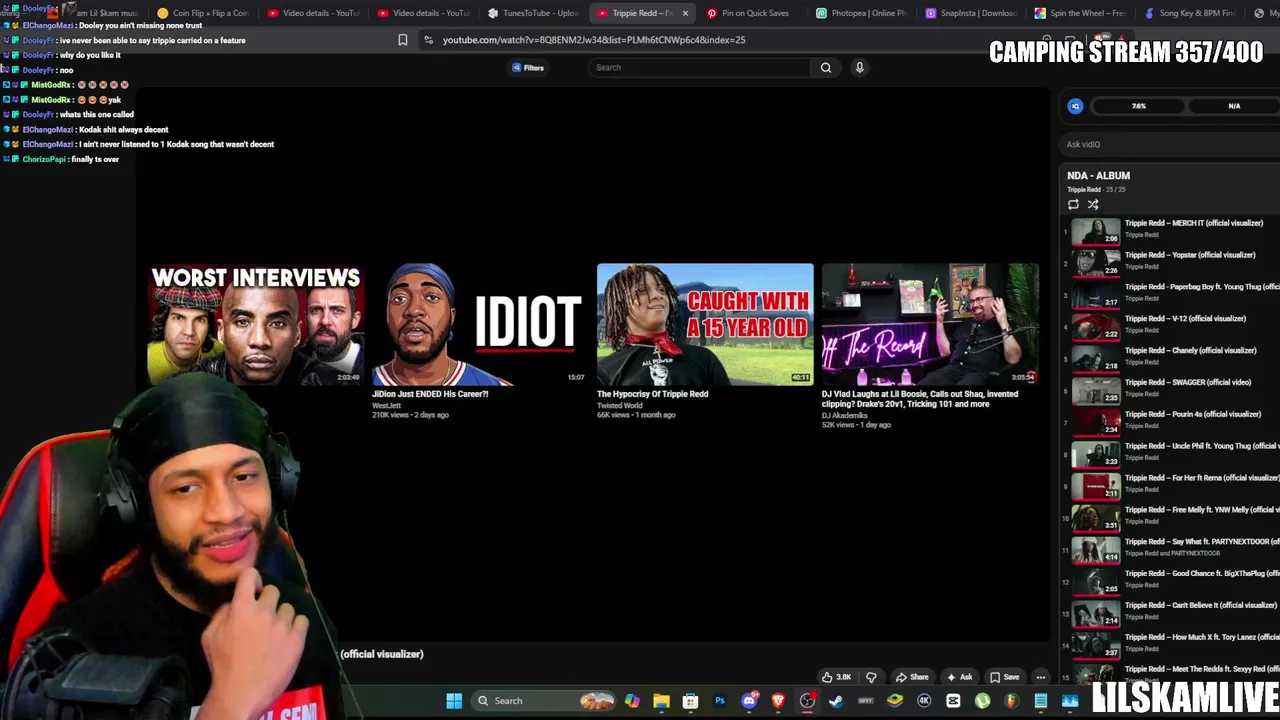
Task: Open FL Studio from the taskbar
Action: (x=1011, y=701)
